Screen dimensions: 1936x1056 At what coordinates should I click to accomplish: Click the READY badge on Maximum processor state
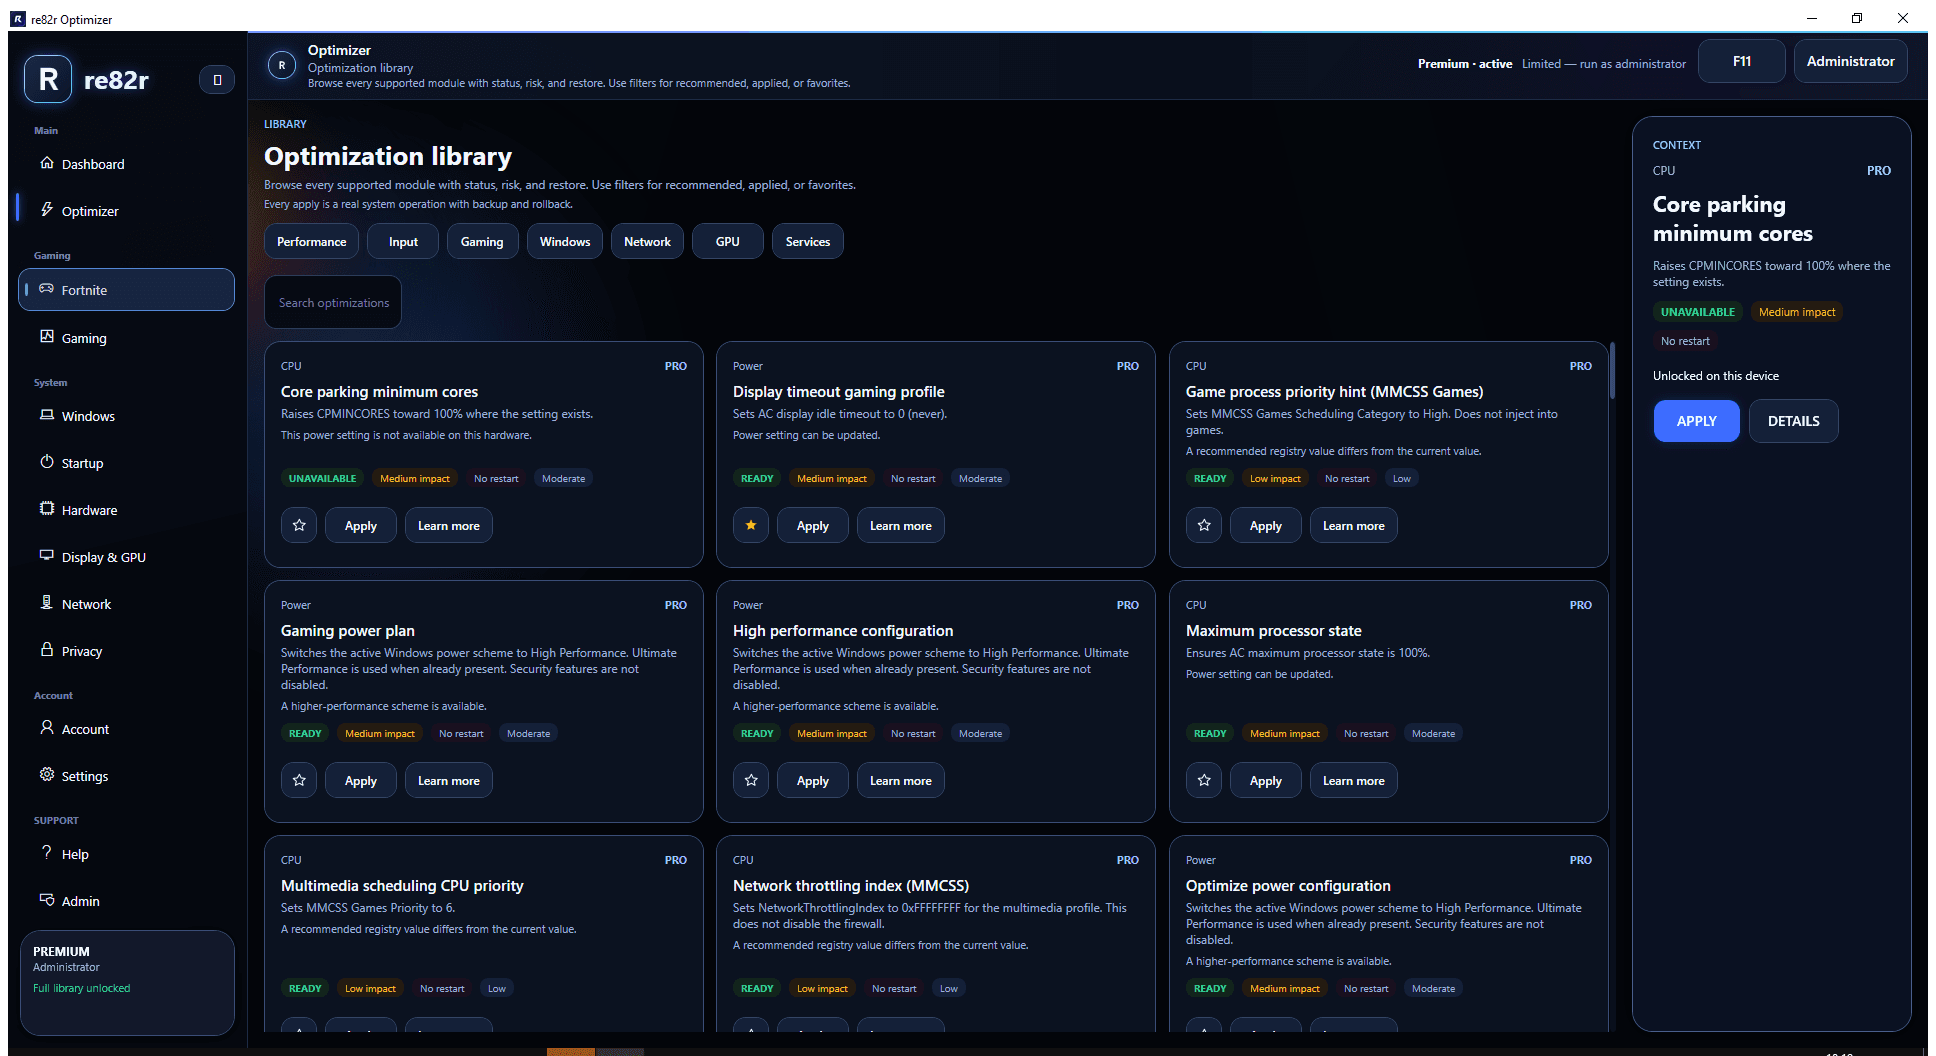(x=1210, y=734)
